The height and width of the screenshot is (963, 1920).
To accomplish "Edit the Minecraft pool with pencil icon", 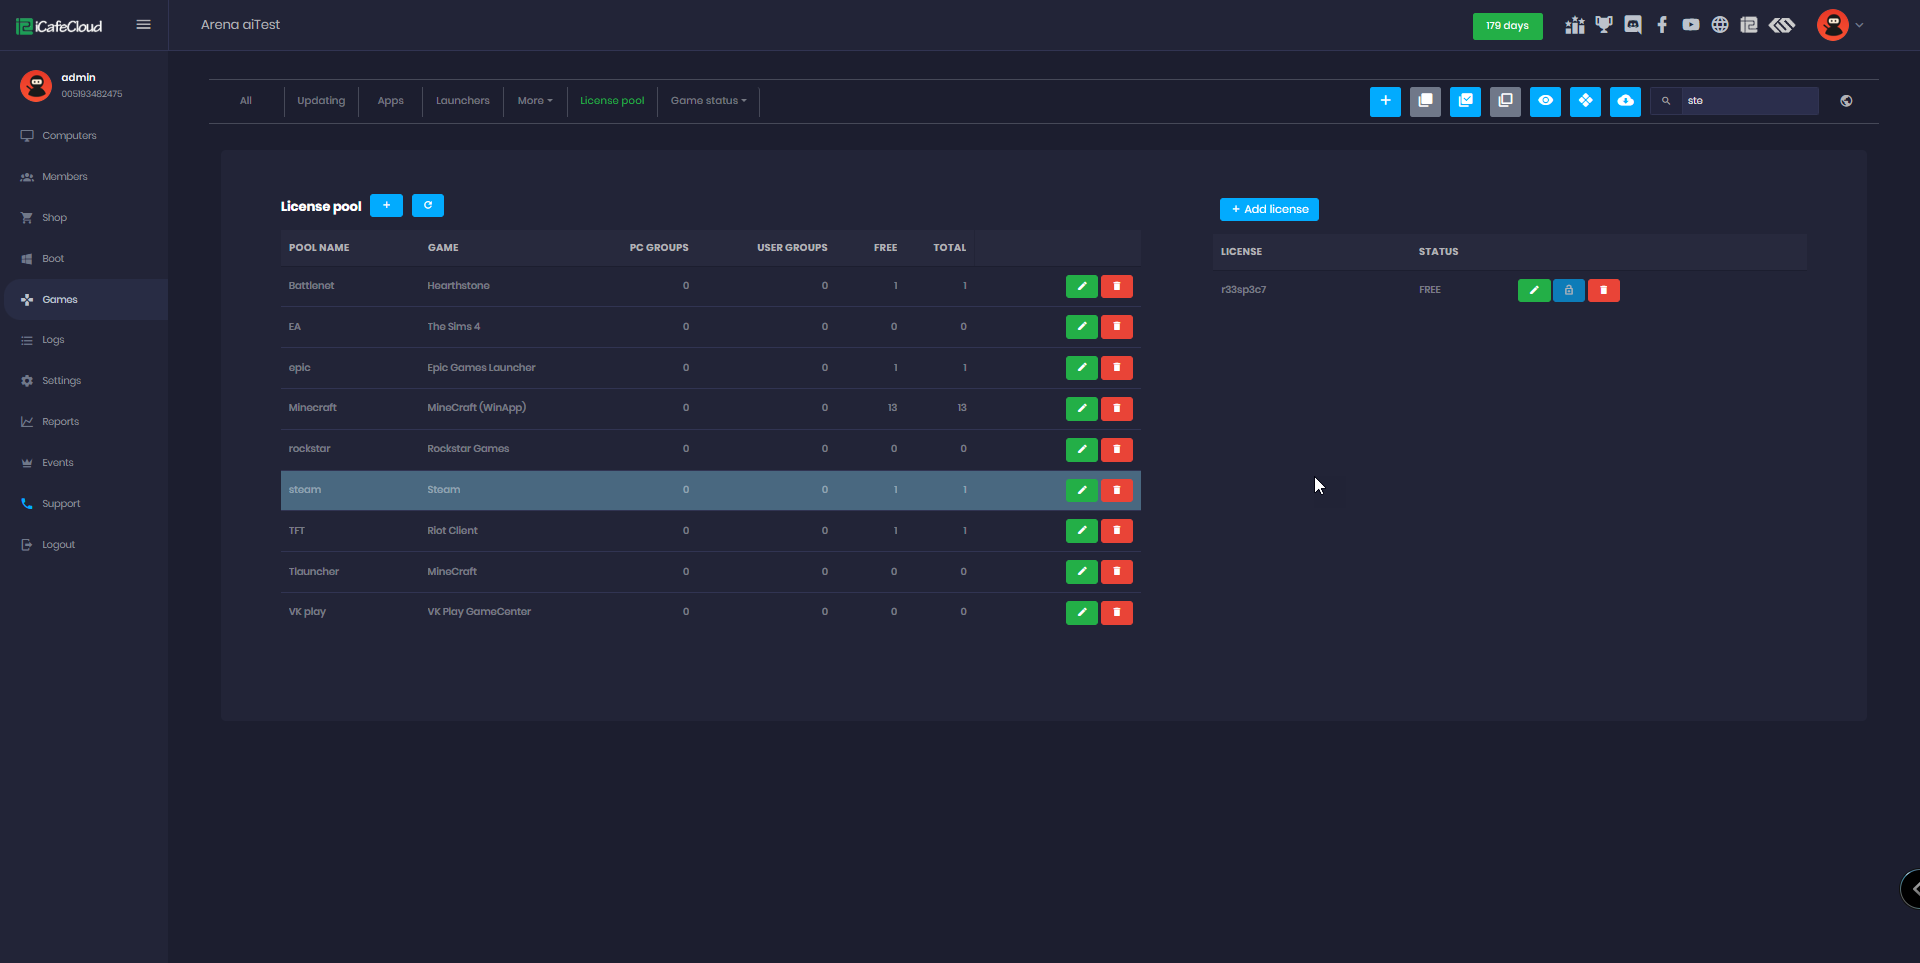I will click(1081, 408).
